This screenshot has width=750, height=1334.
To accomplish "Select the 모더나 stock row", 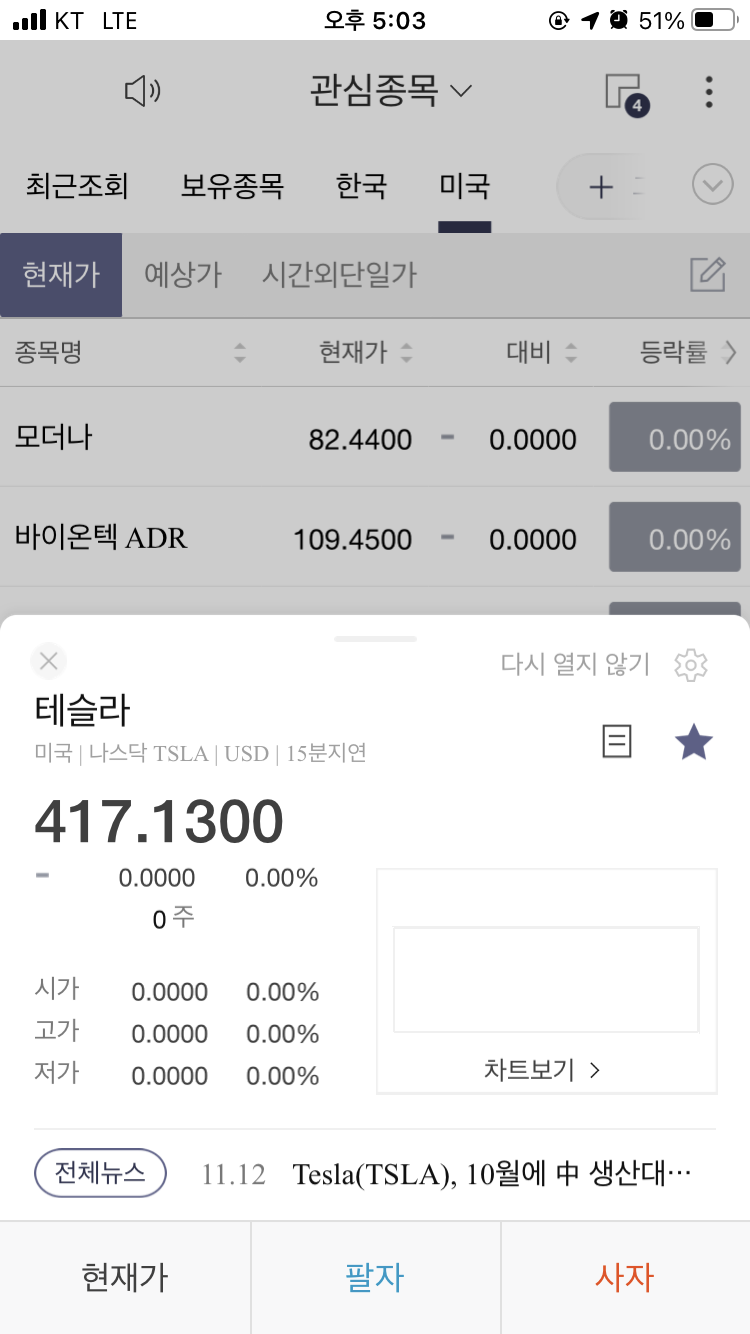I will [x=375, y=437].
